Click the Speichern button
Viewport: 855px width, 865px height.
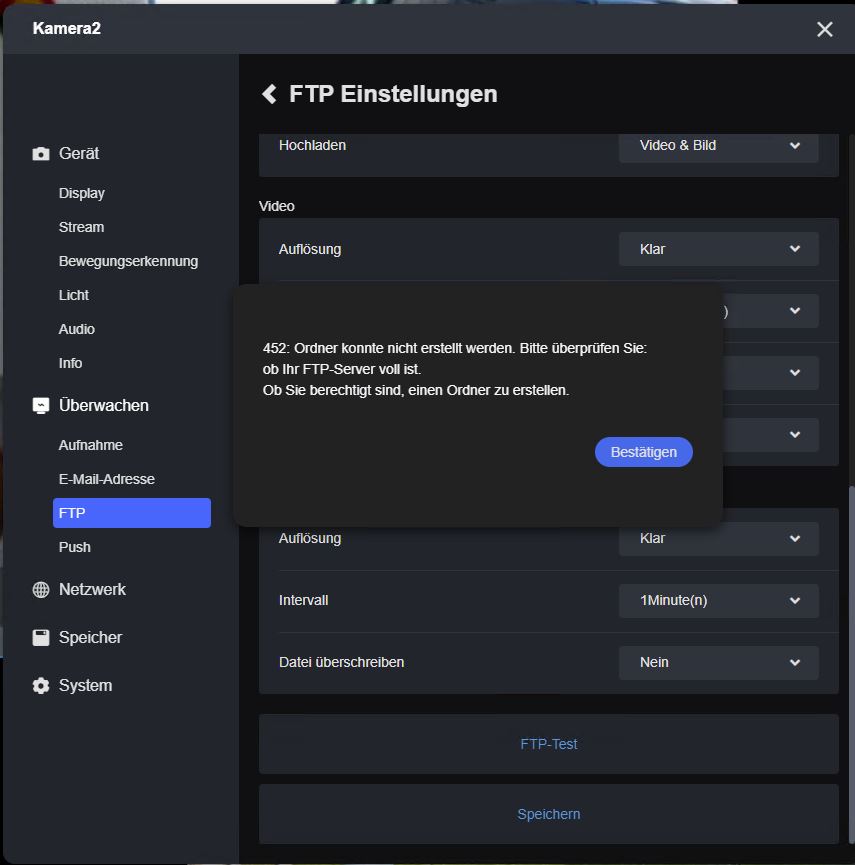tap(548, 814)
